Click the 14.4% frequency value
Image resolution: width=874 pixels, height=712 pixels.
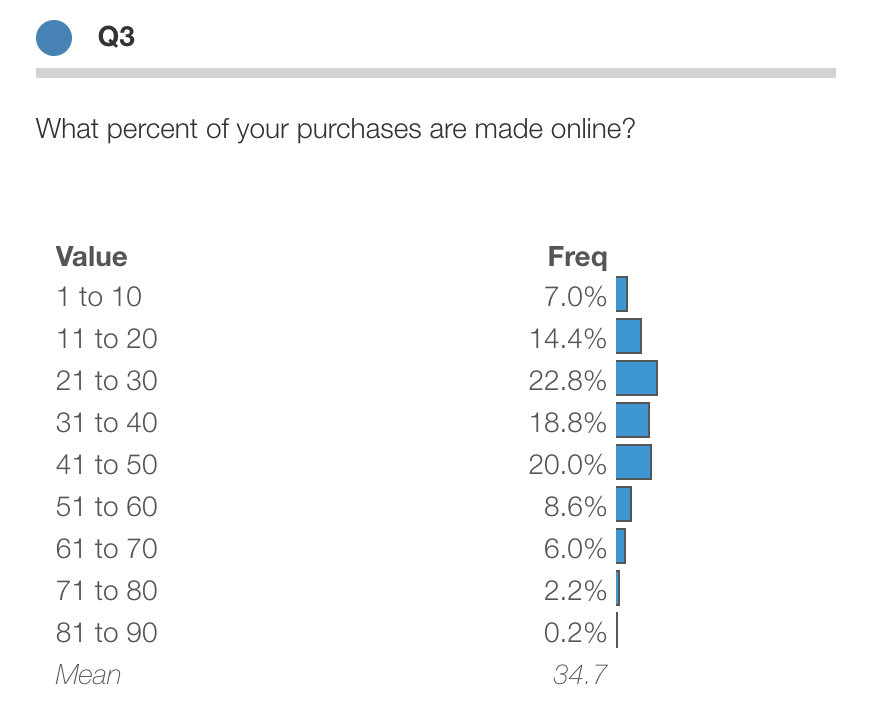(567, 338)
